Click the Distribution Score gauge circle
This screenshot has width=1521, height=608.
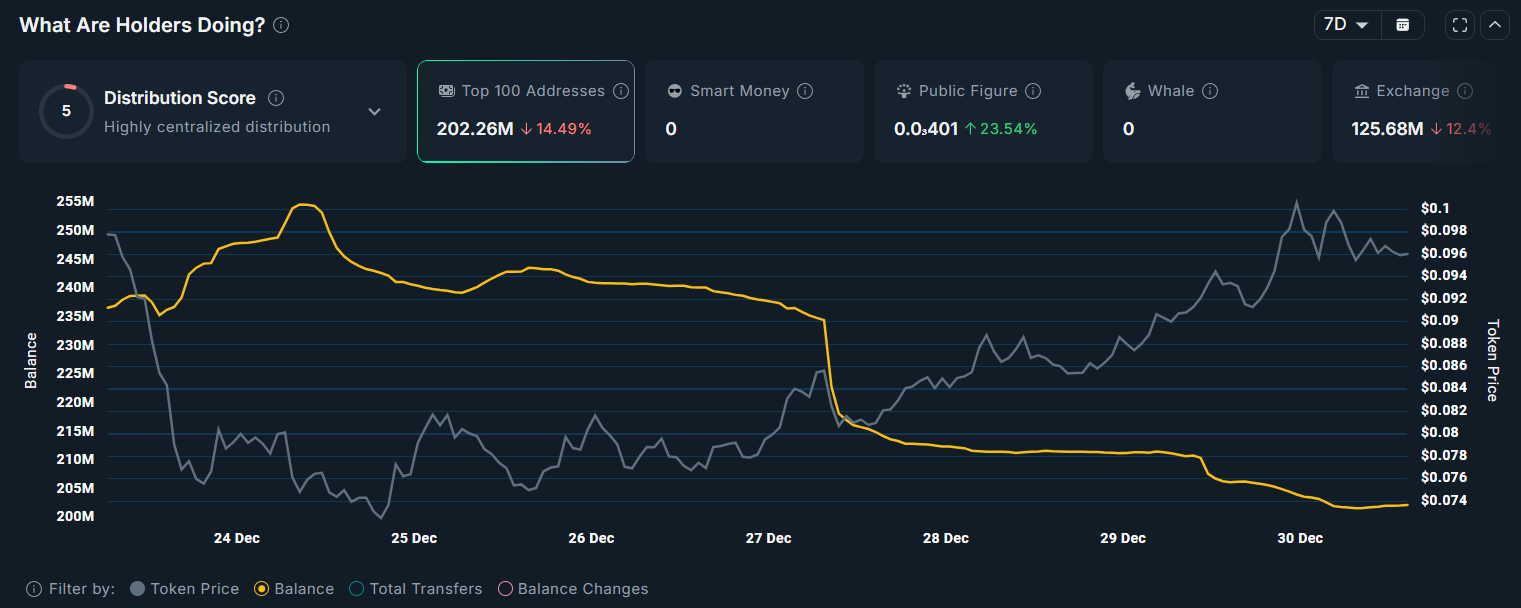coord(66,111)
